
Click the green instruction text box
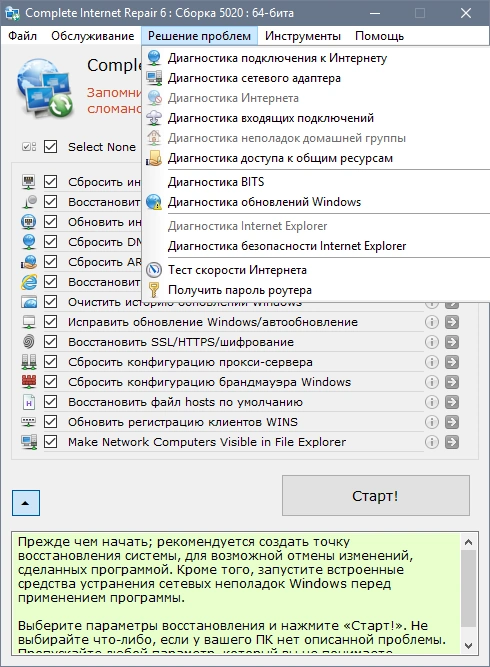(237, 593)
